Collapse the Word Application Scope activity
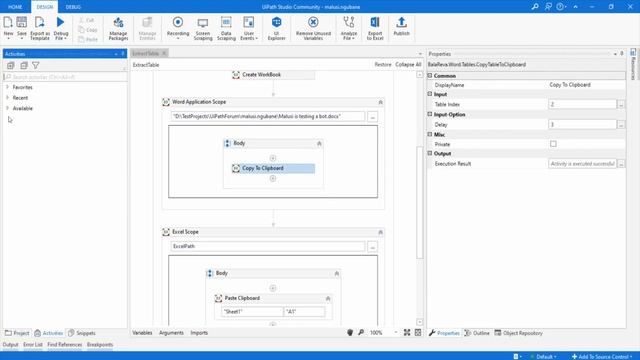Viewport: 640px width, 360px height. click(380, 102)
